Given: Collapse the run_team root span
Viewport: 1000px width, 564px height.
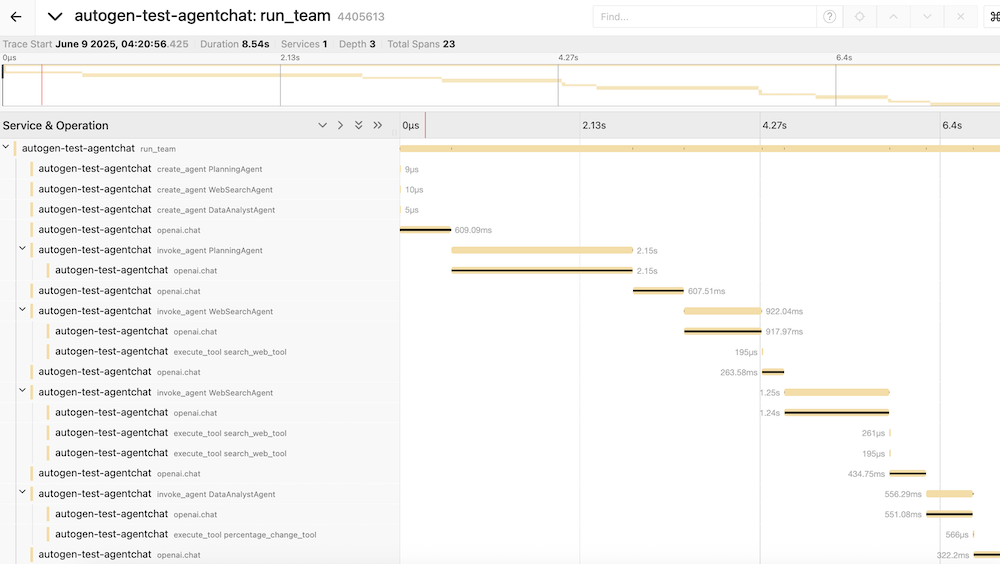Looking at the screenshot, I should click(6, 148).
